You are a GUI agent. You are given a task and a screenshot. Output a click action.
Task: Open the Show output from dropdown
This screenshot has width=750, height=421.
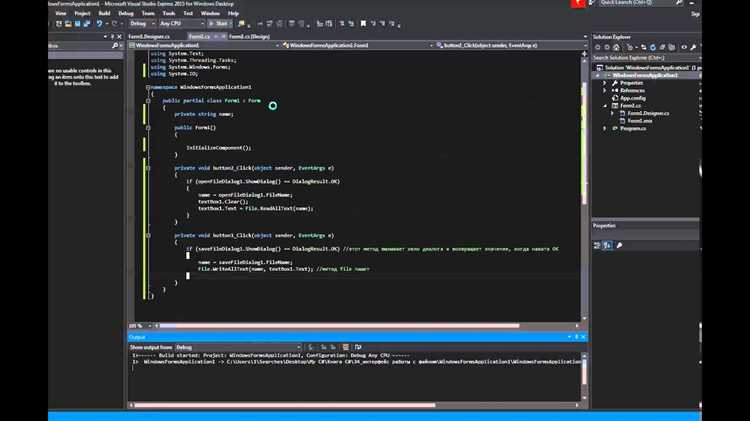(238, 347)
